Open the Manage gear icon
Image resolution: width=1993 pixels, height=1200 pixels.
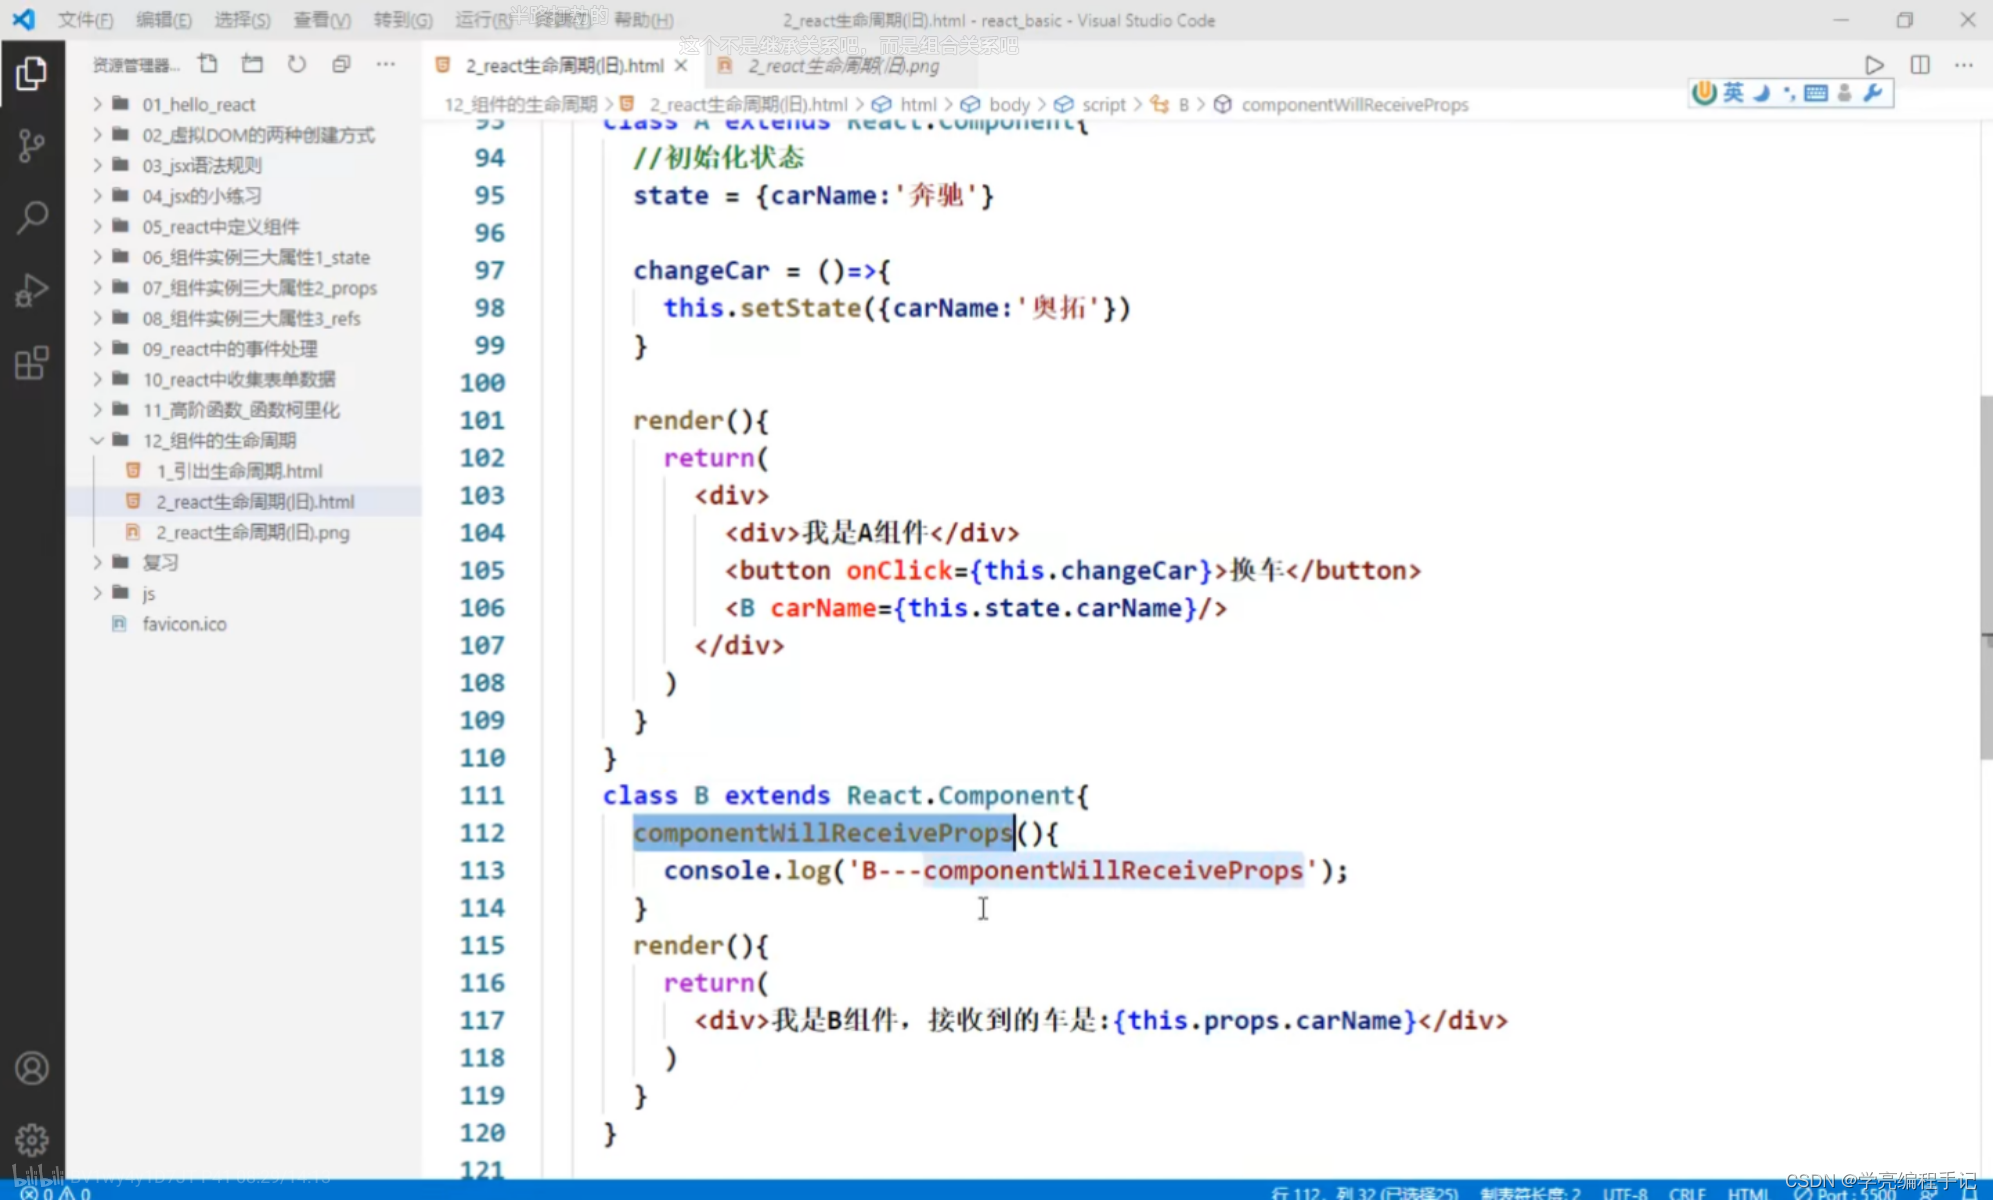[x=31, y=1140]
